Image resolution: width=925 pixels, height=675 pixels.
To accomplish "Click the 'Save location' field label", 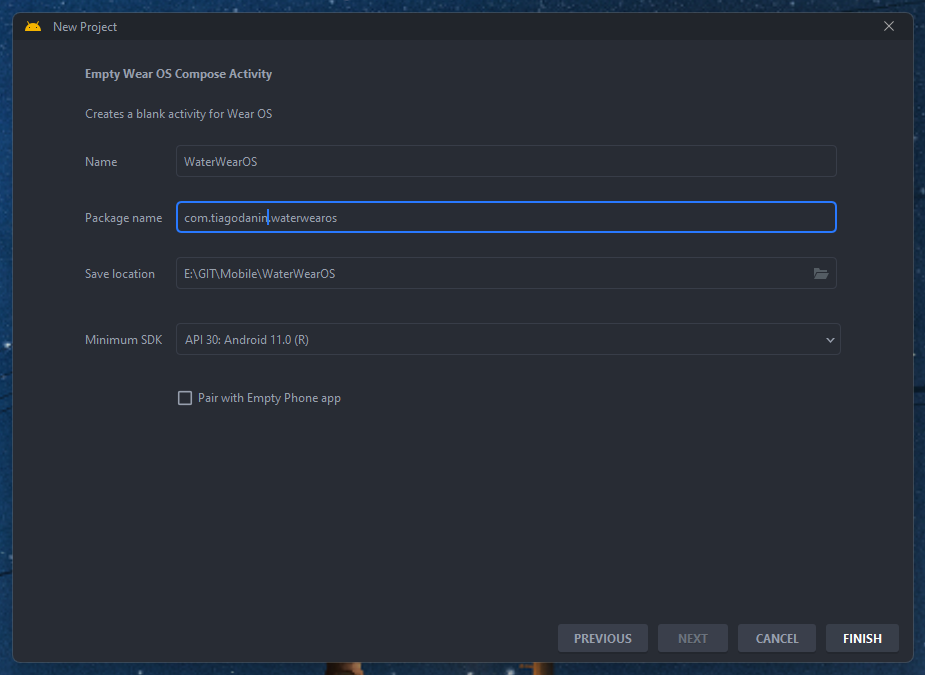I will tap(120, 274).
